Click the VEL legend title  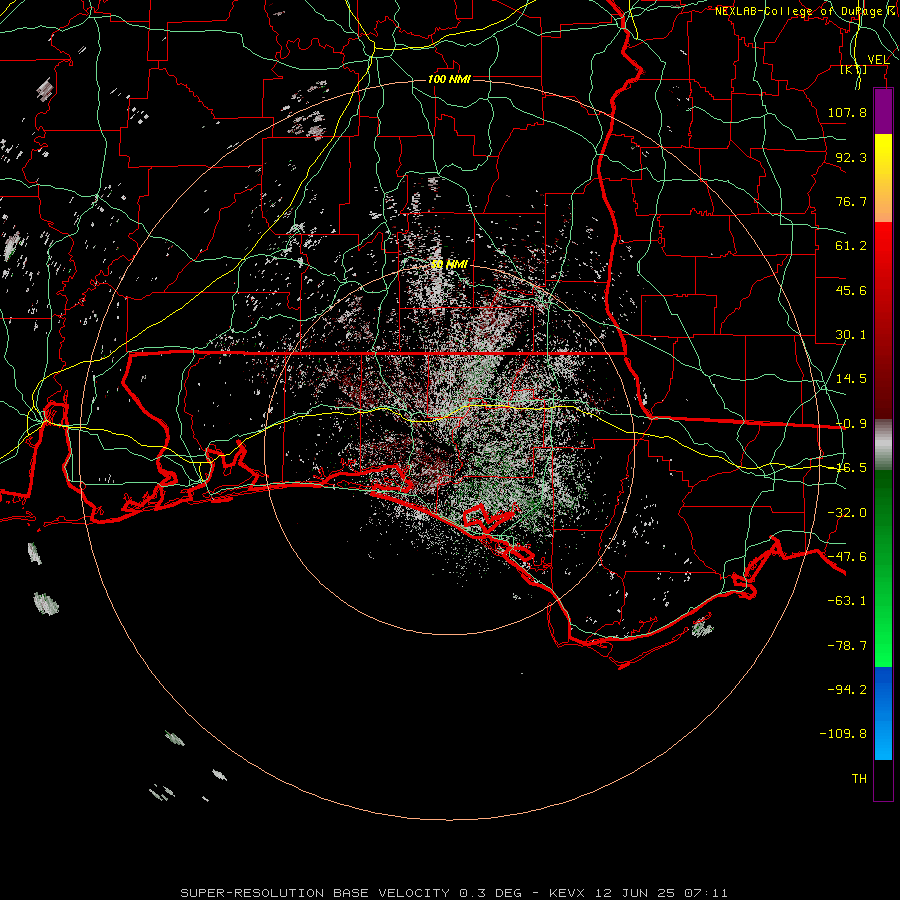pyautogui.click(x=878, y=59)
